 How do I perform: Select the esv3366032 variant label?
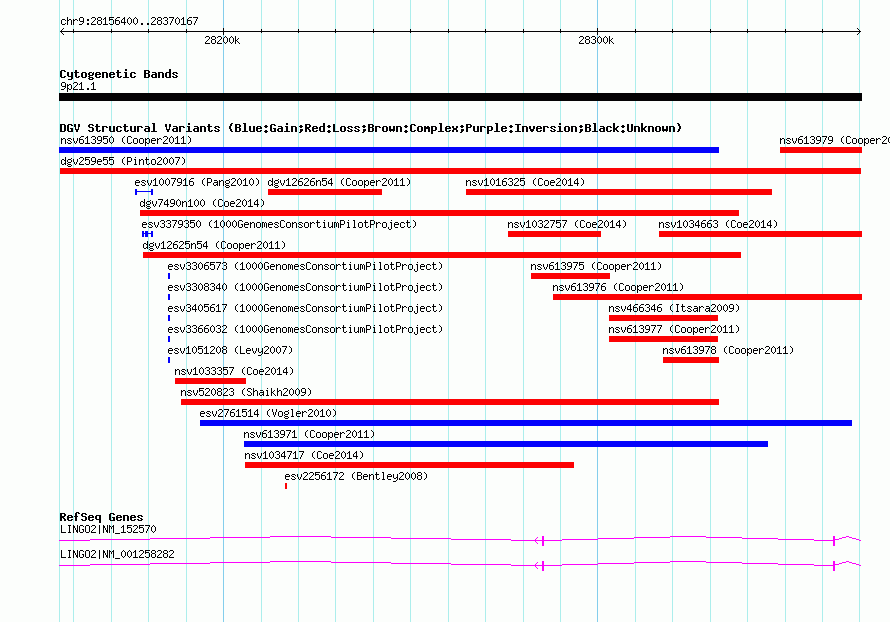pyautogui.click(x=305, y=329)
